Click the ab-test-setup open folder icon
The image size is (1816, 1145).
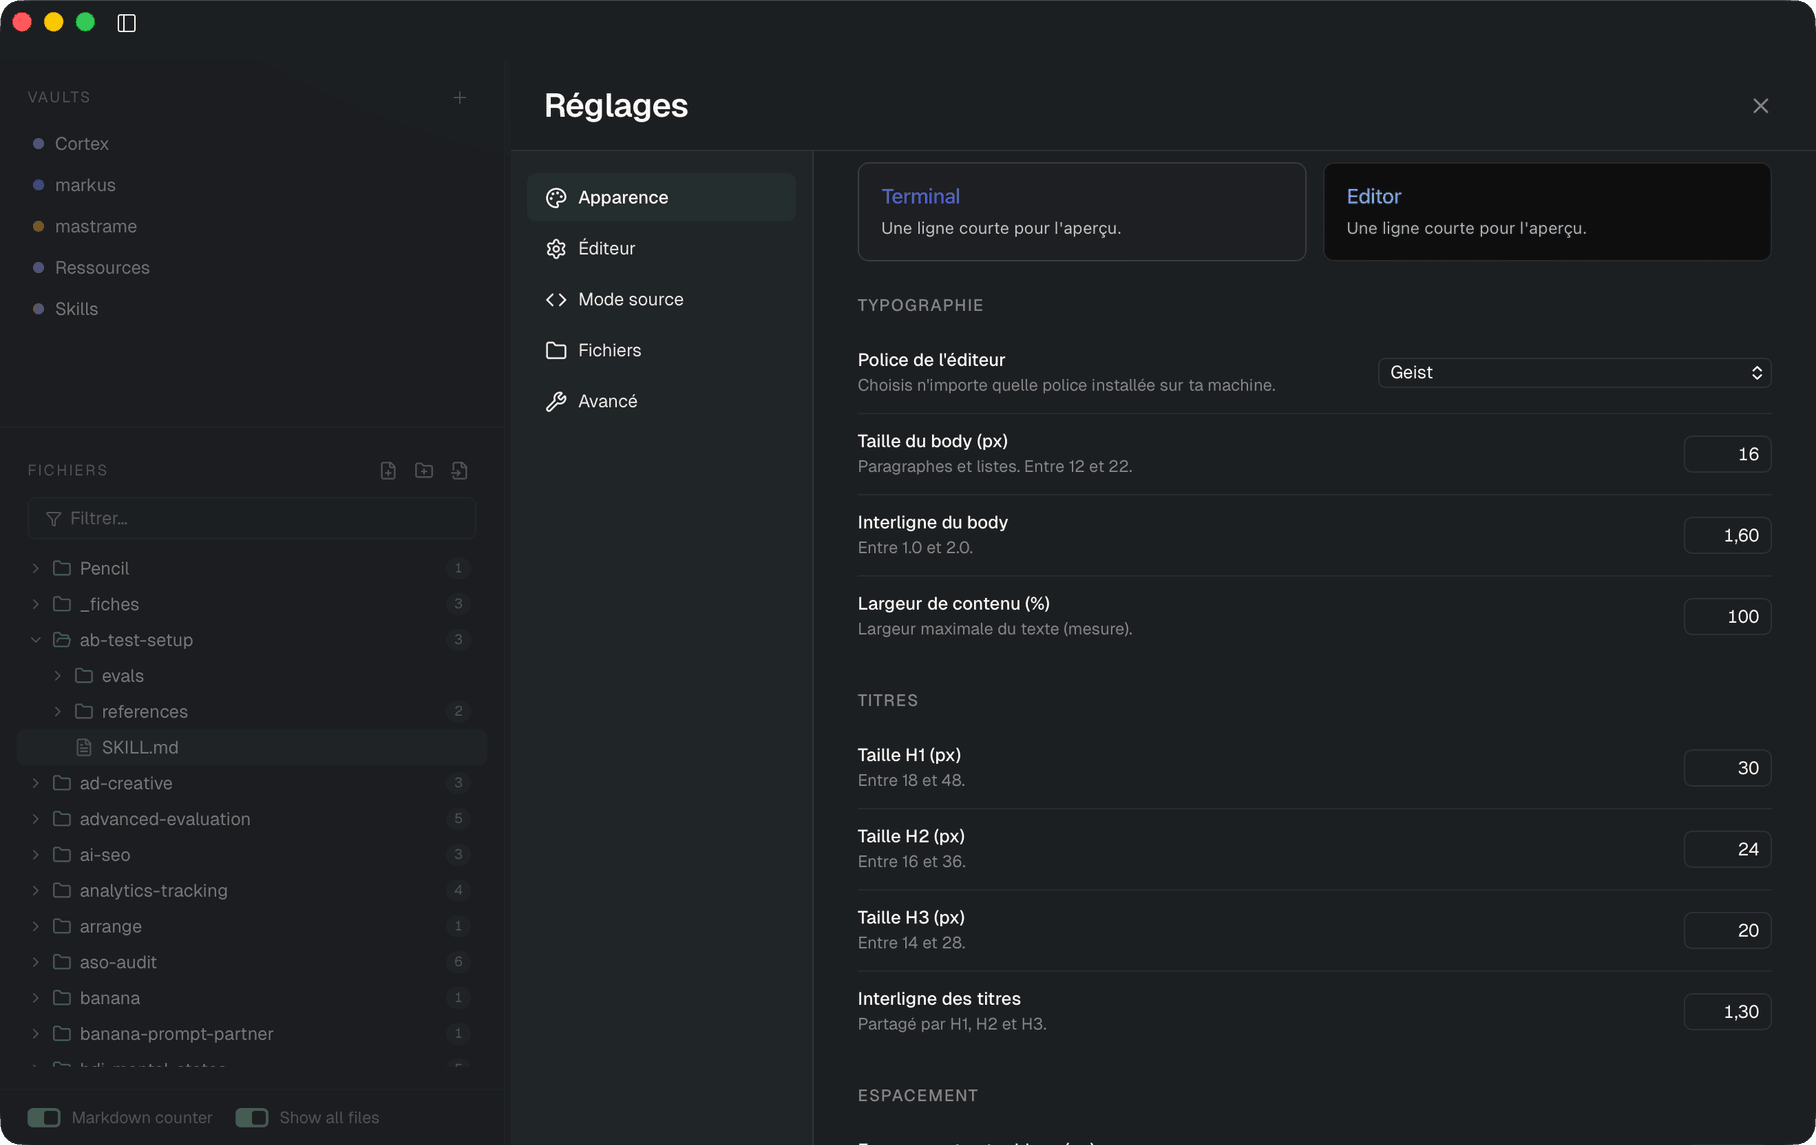[x=61, y=640]
